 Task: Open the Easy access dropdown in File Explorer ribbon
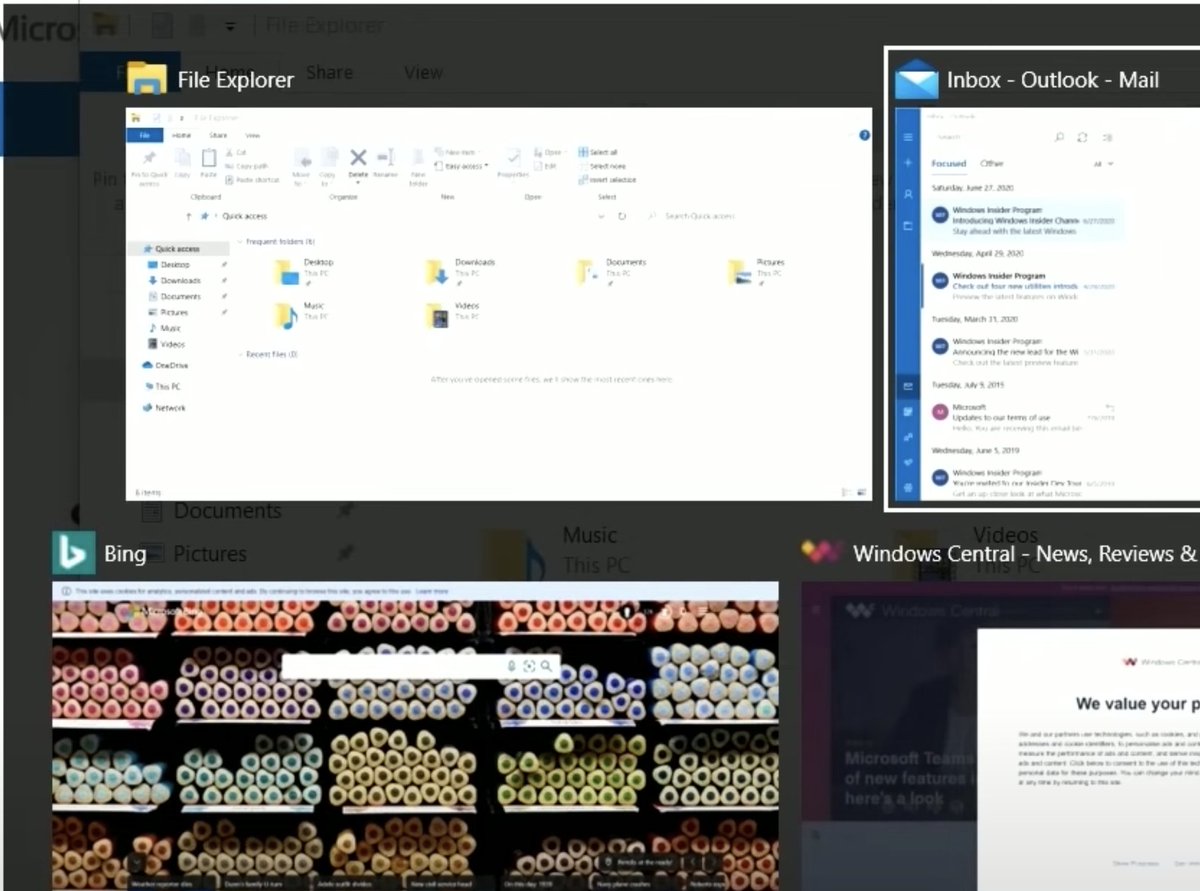pos(462,166)
